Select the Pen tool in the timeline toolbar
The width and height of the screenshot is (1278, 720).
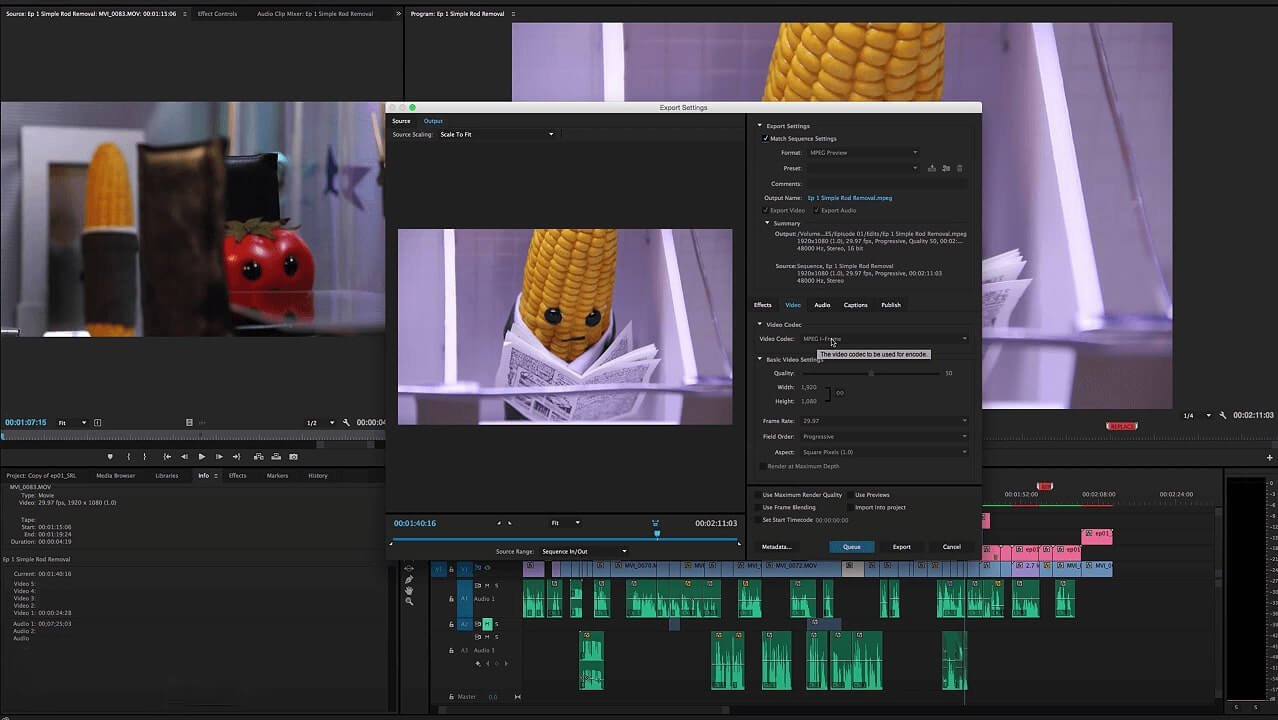(409, 580)
